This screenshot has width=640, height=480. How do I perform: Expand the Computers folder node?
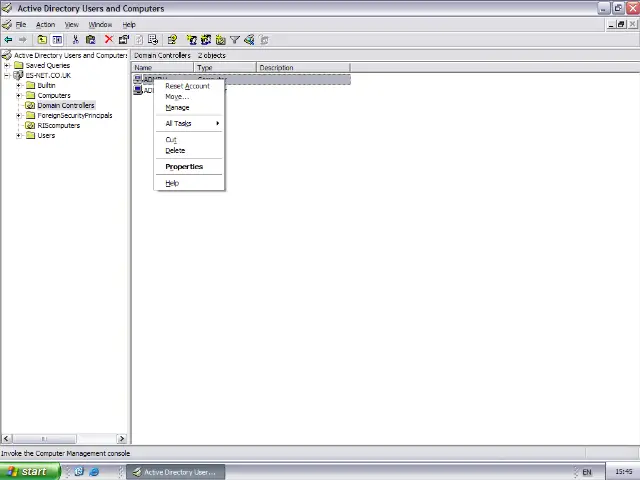pos(18,96)
